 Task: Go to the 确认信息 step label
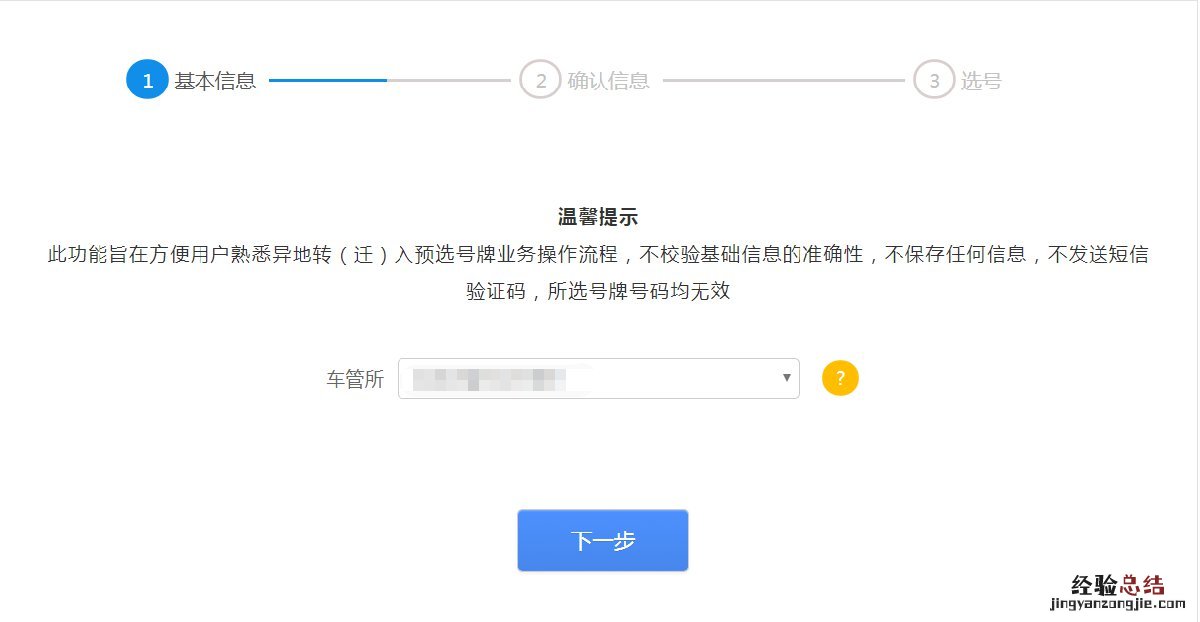(x=609, y=81)
